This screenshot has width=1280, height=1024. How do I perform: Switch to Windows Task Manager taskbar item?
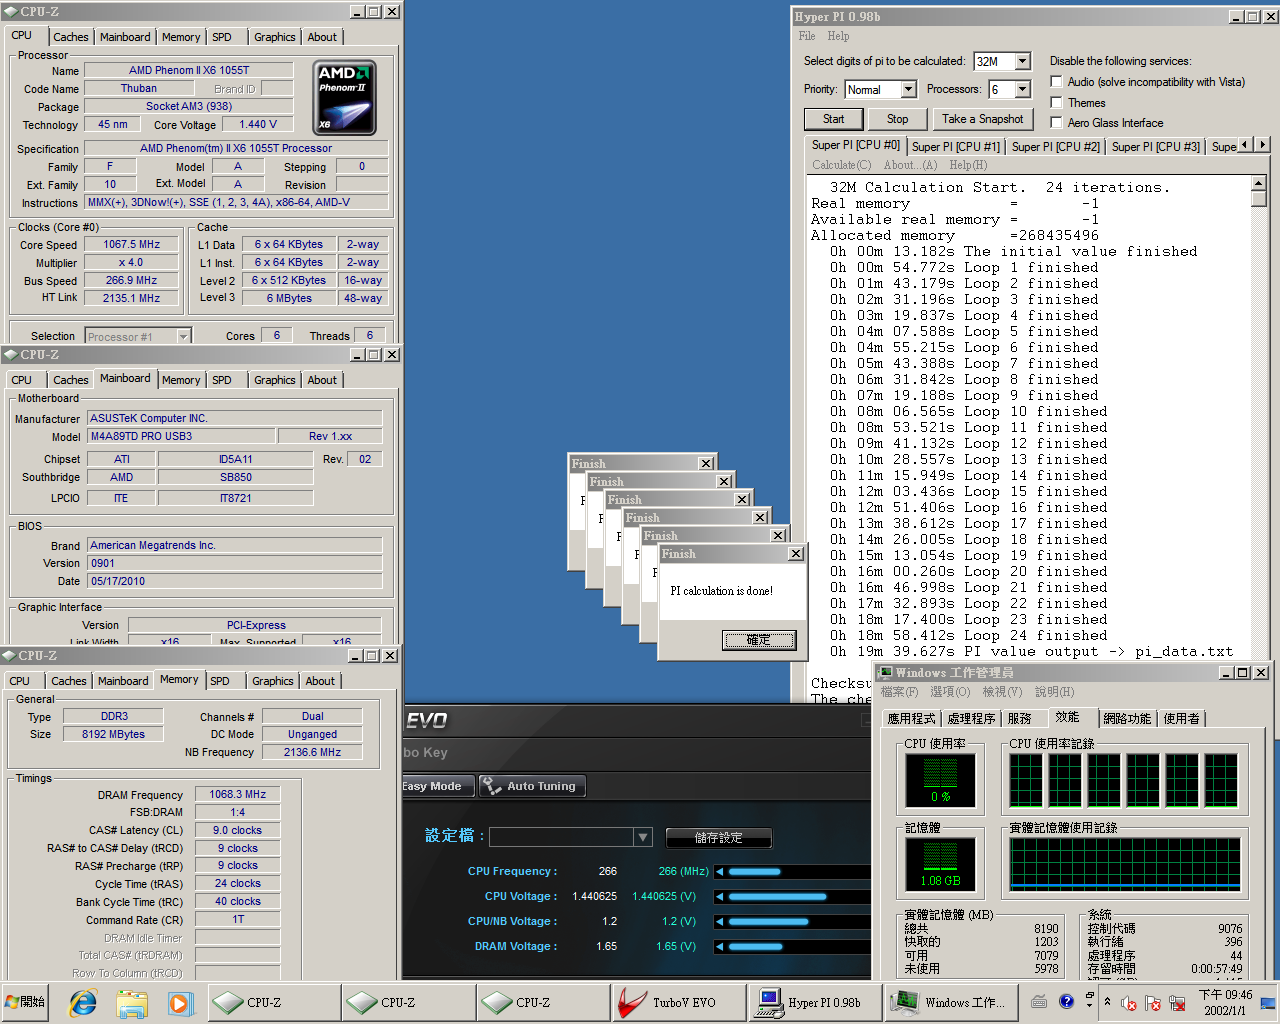tap(951, 1002)
